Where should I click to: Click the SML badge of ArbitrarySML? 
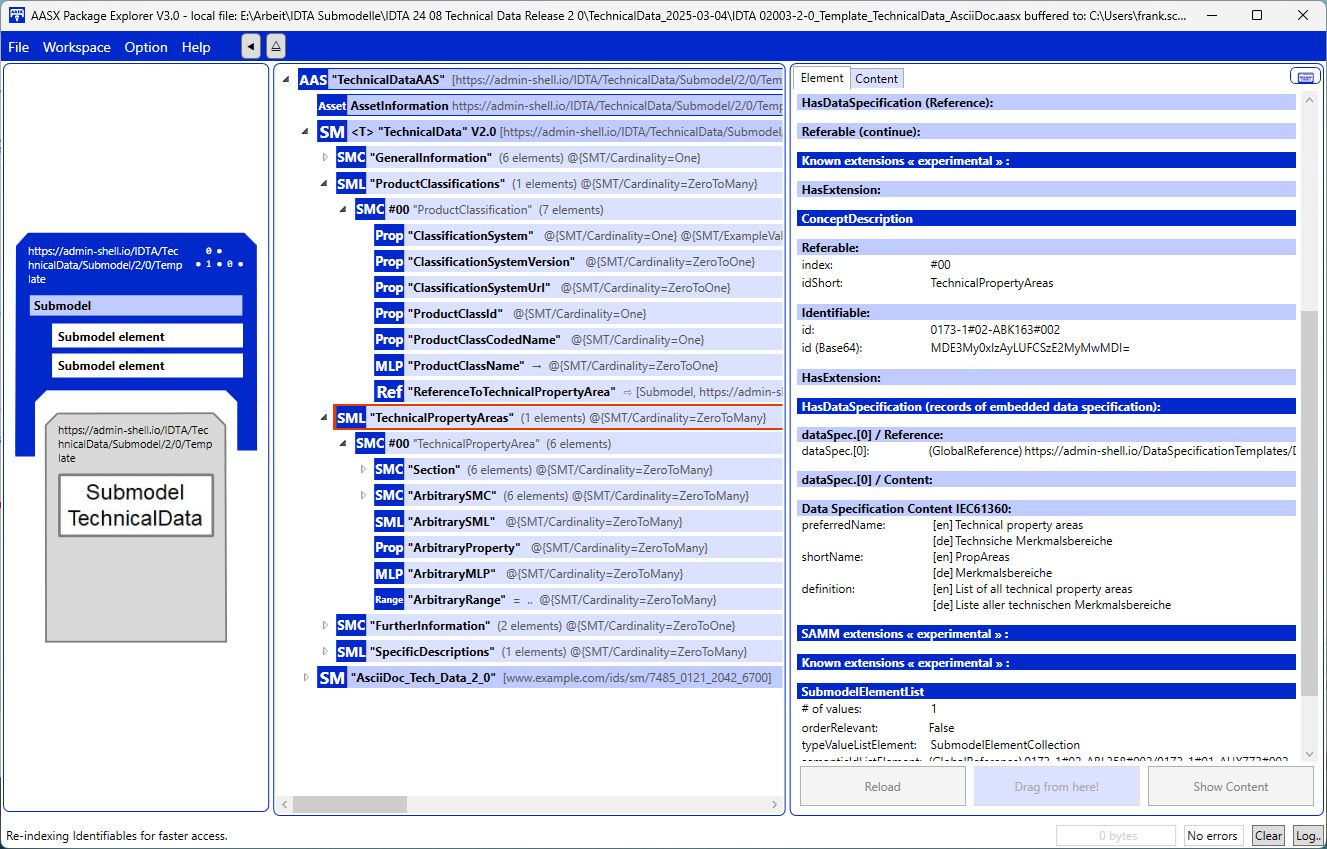coord(389,522)
